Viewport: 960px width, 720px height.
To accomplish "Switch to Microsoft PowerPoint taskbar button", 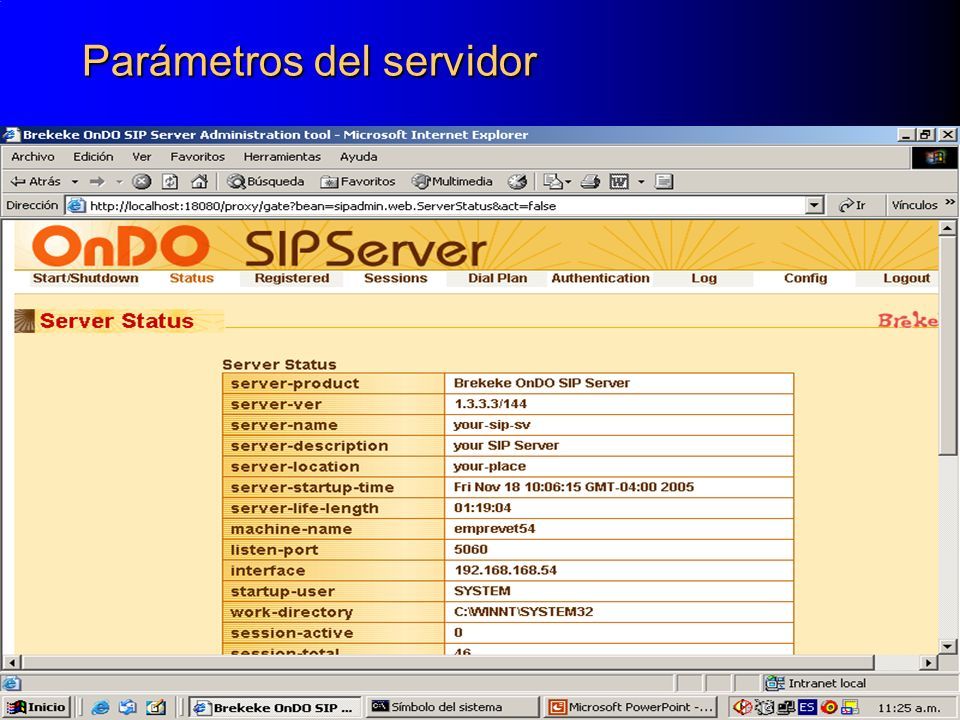I will point(630,707).
